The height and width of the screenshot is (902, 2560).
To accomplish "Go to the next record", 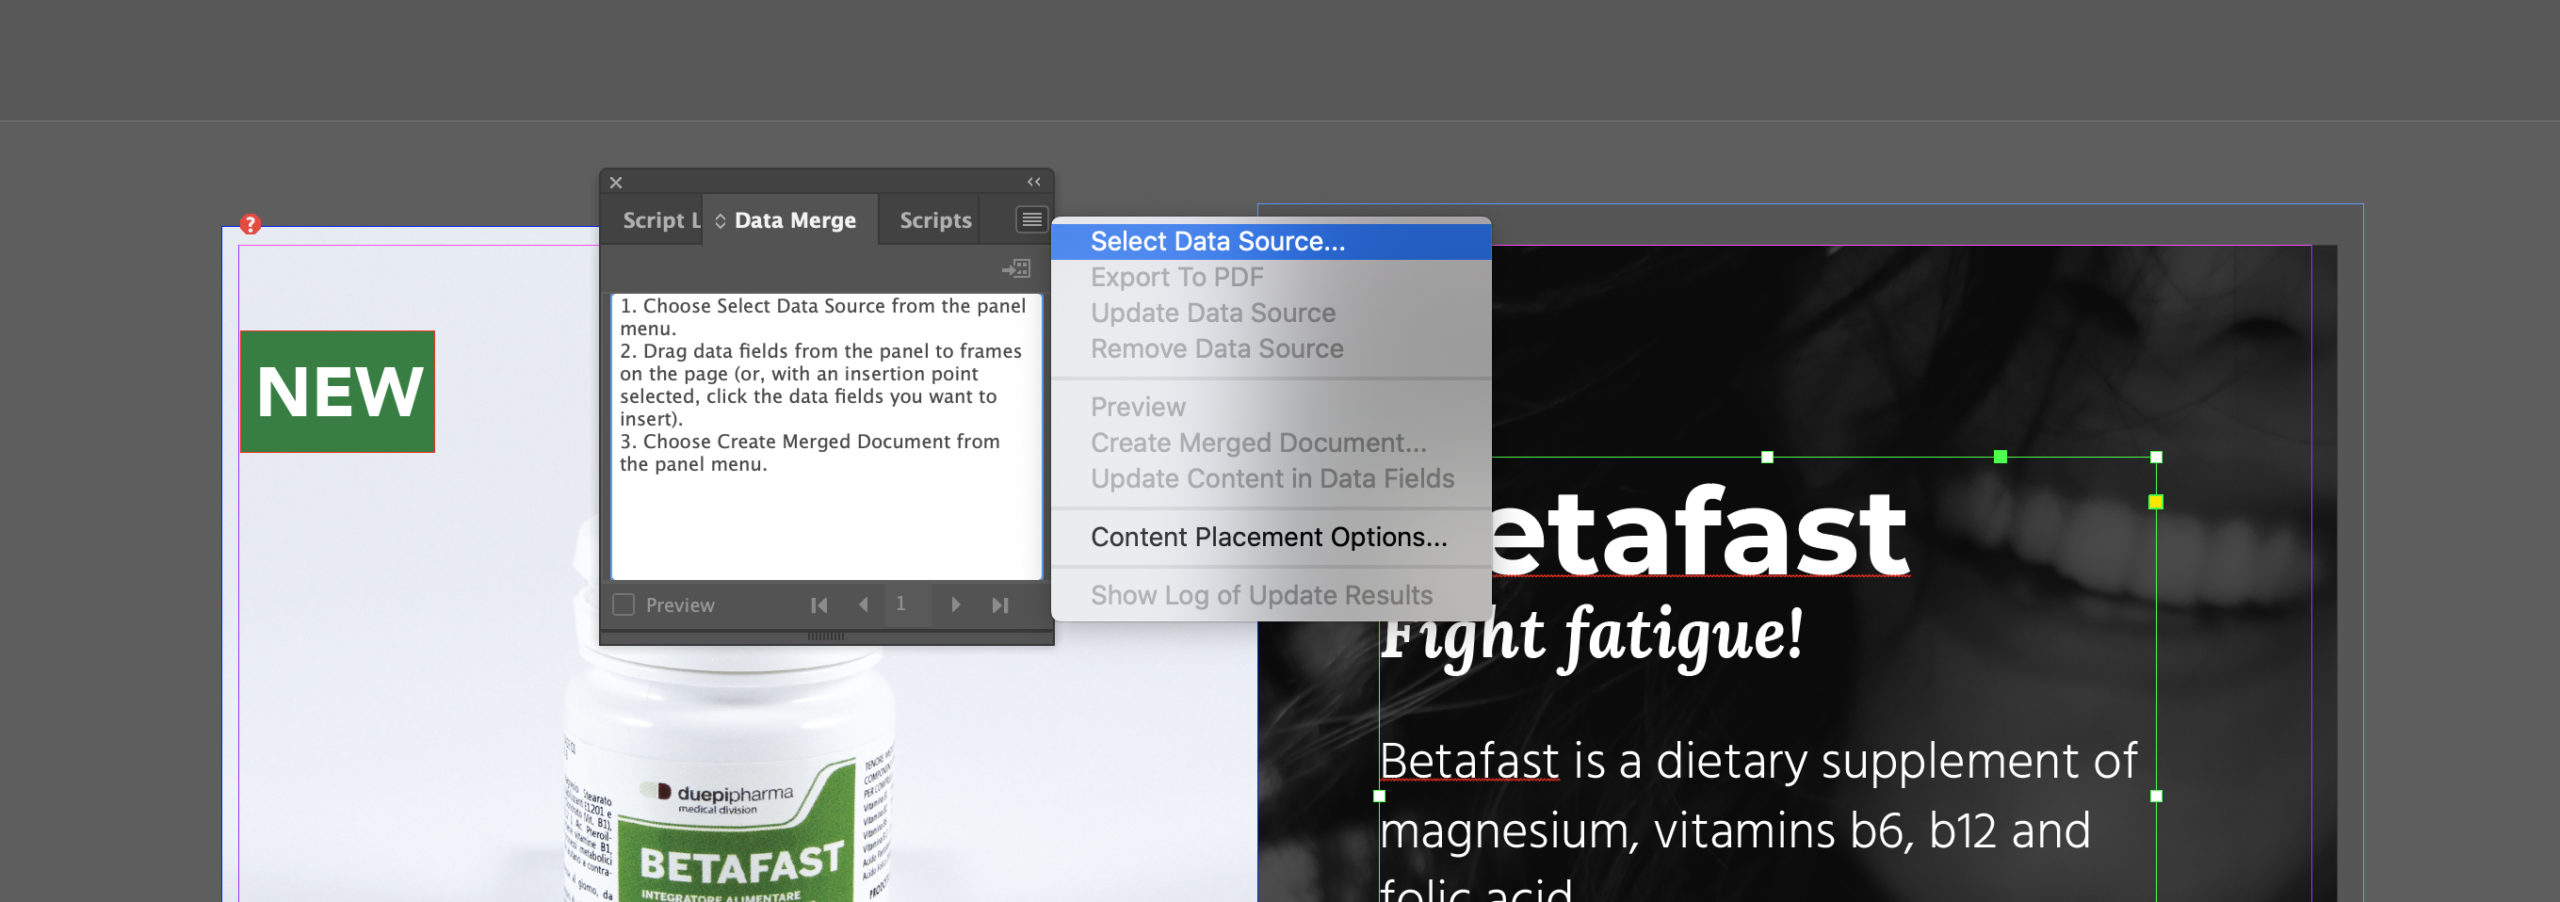I will (x=955, y=605).
